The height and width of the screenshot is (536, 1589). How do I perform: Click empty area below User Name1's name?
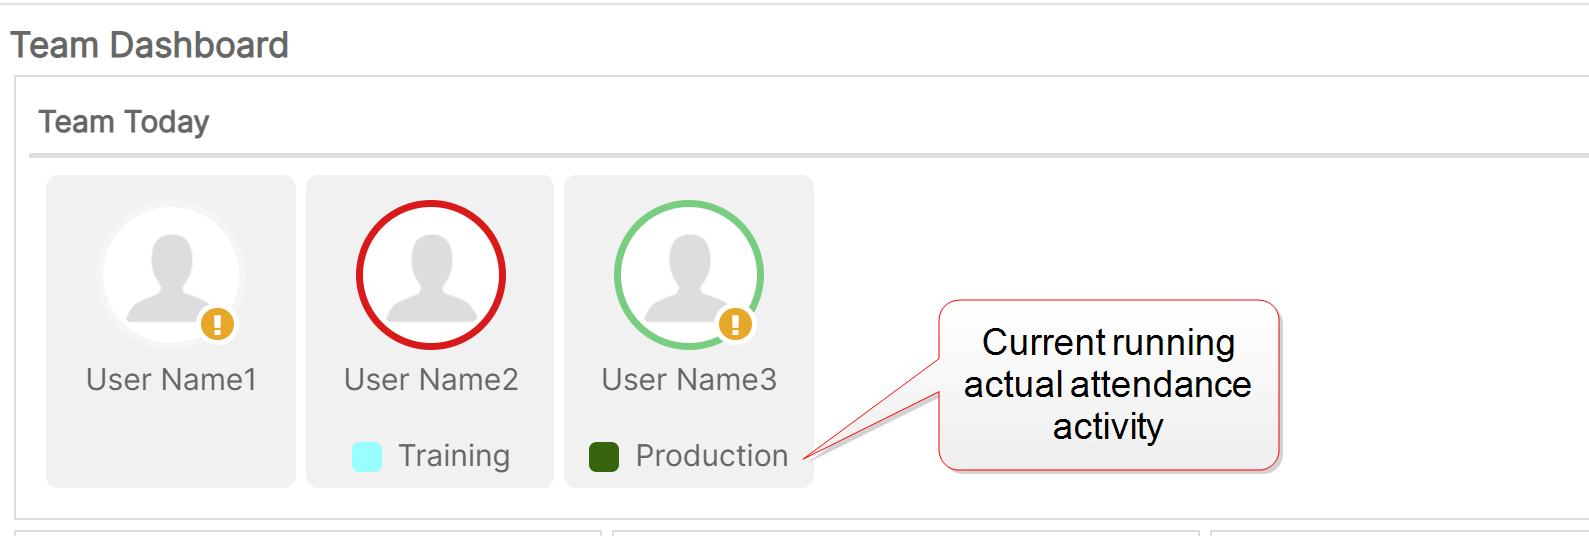point(171,445)
